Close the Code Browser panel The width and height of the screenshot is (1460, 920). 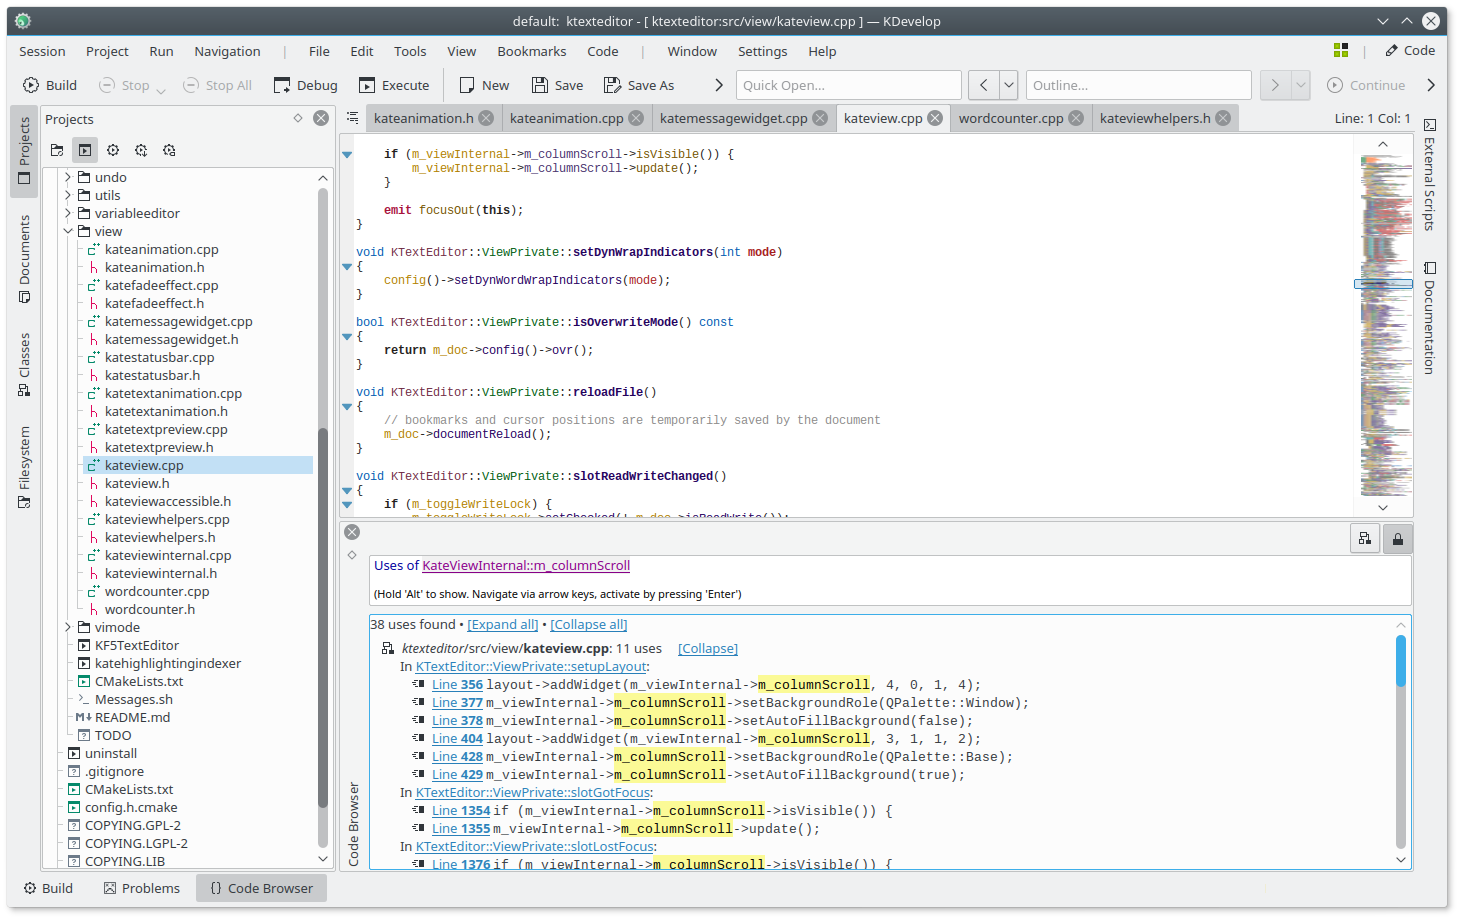pyautogui.click(x=352, y=532)
